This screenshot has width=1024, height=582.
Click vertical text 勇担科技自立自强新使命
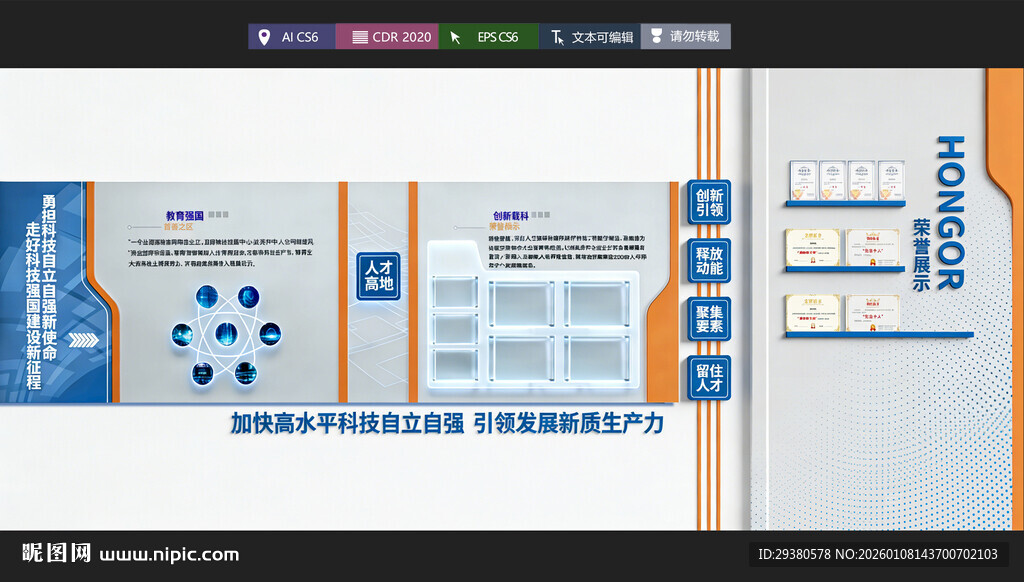coord(49,278)
